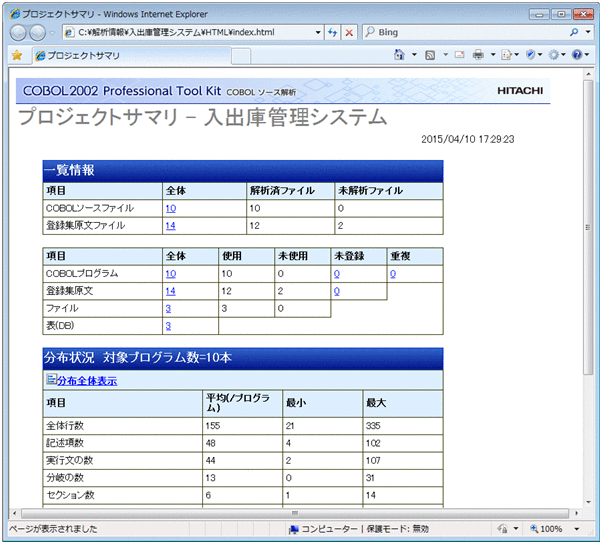Expand the Home button dropdown arrow

point(414,55)
